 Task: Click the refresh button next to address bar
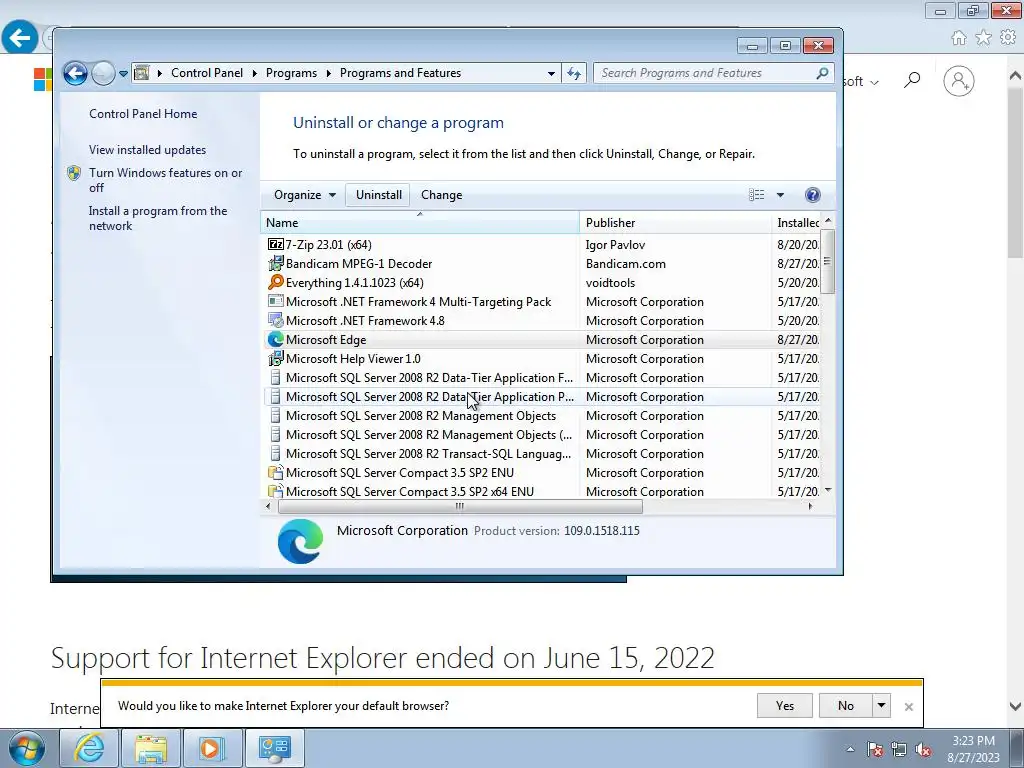pyautogui.click(x=574, y=73)
